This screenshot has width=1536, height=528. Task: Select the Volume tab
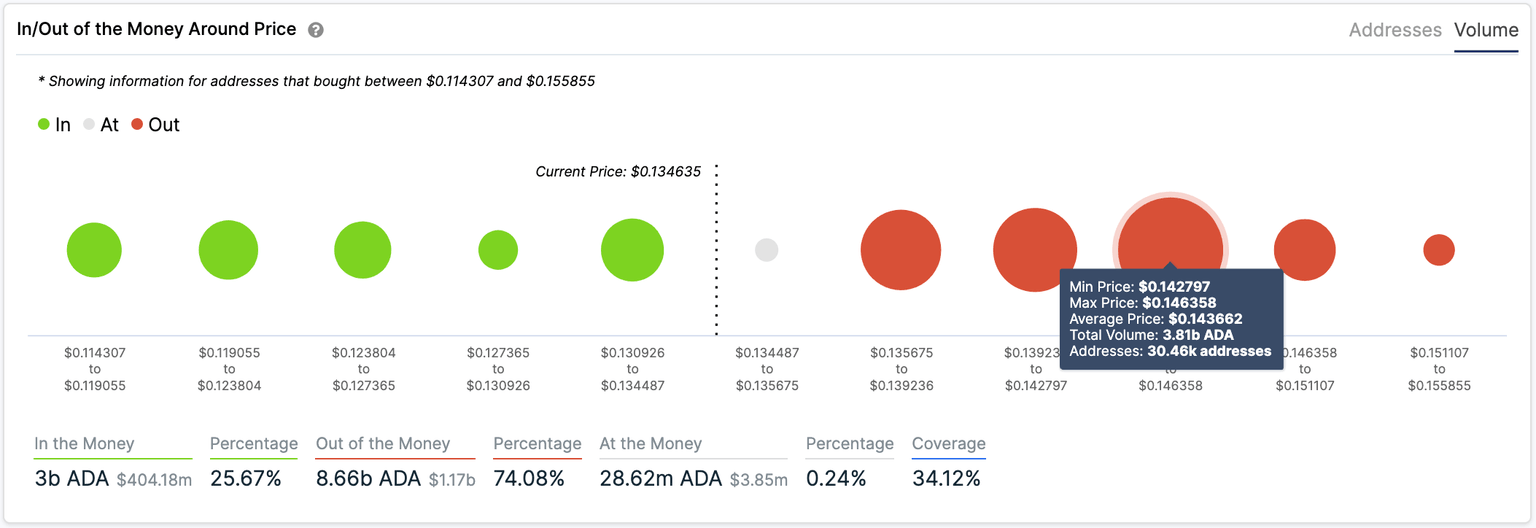(1486, 30)
